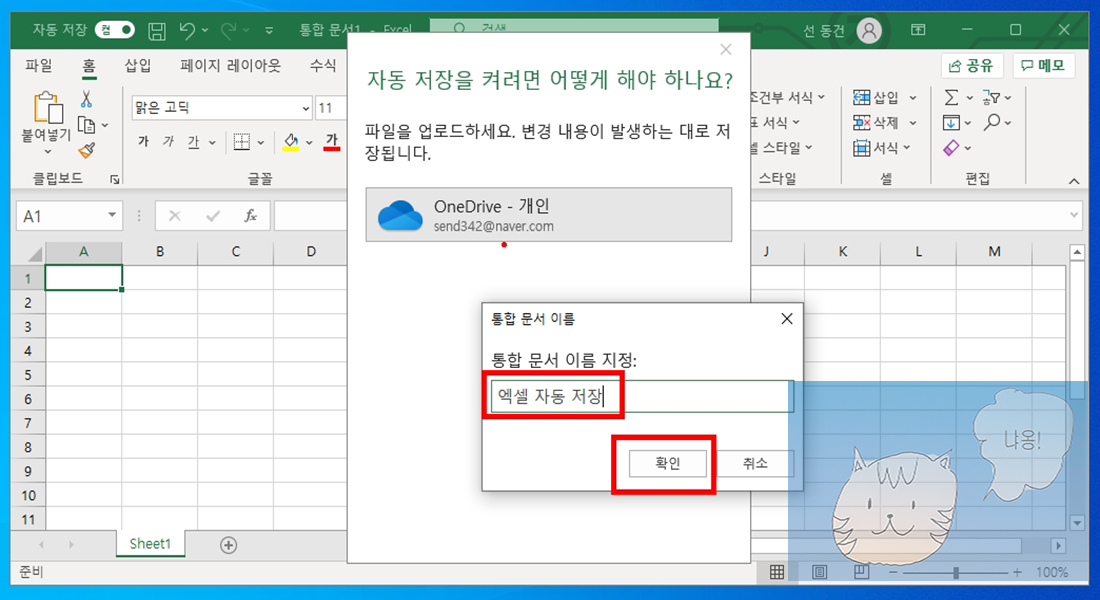
Task: Click the 메모 (Comments) button
Action: coord(1043,65)
